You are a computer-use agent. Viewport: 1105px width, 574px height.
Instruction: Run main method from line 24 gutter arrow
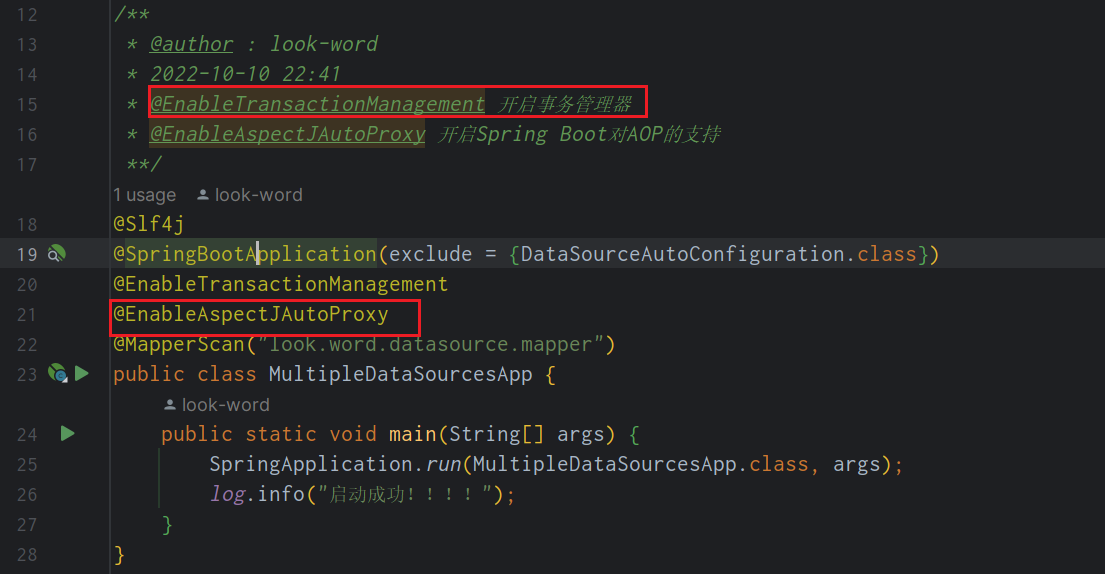67,434
